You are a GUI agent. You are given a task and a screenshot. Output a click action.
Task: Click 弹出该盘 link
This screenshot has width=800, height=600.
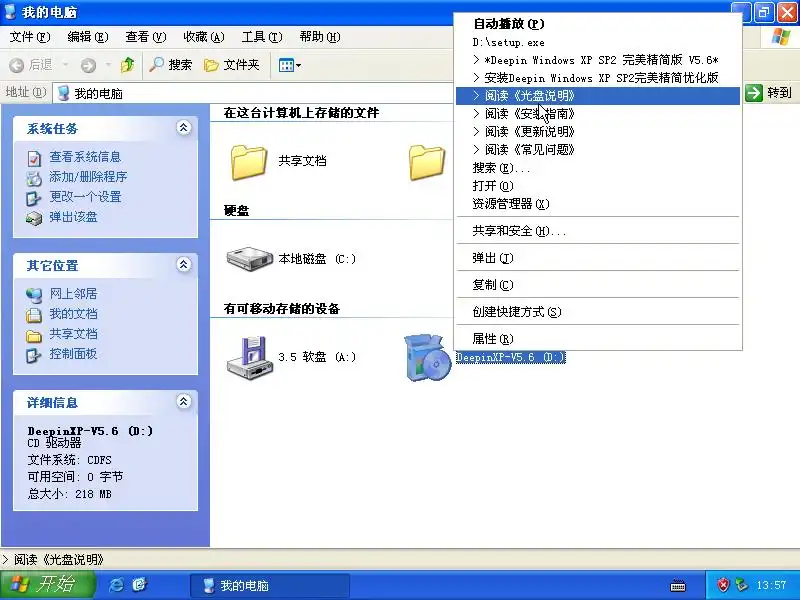click(x=73, y=217)
